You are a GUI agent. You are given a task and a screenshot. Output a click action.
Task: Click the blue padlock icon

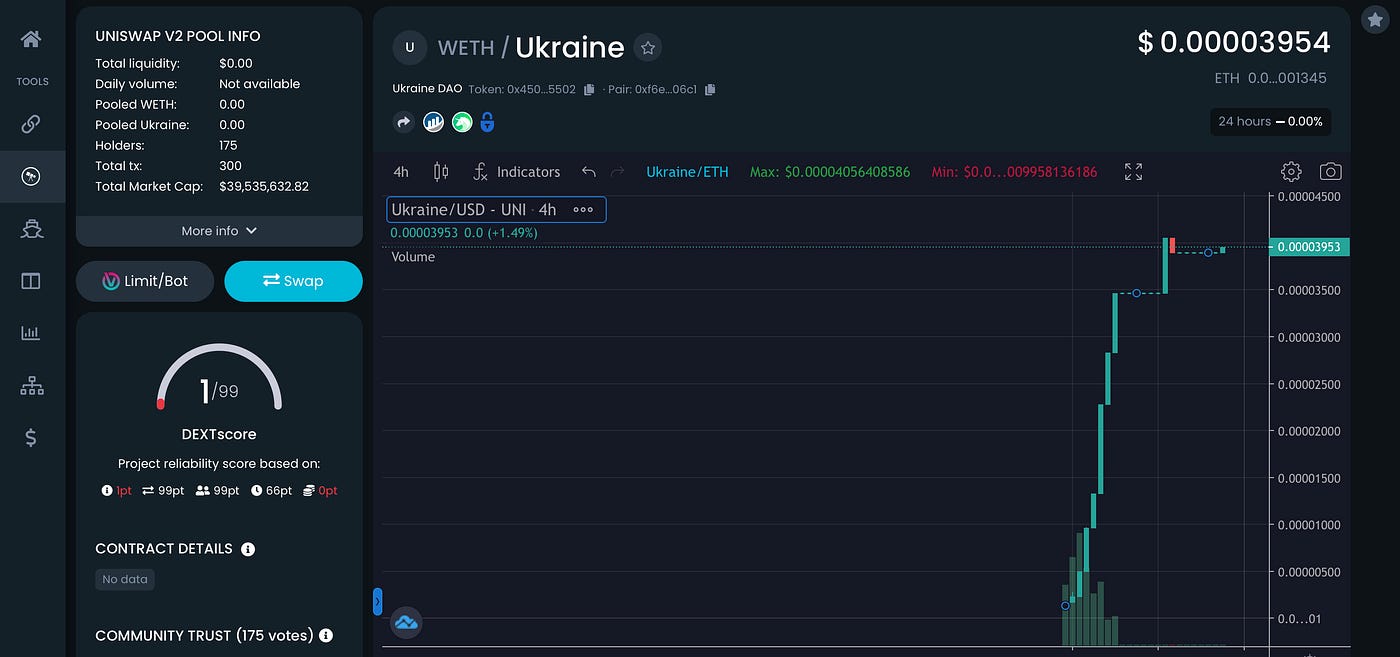click(x=487, y=122)
